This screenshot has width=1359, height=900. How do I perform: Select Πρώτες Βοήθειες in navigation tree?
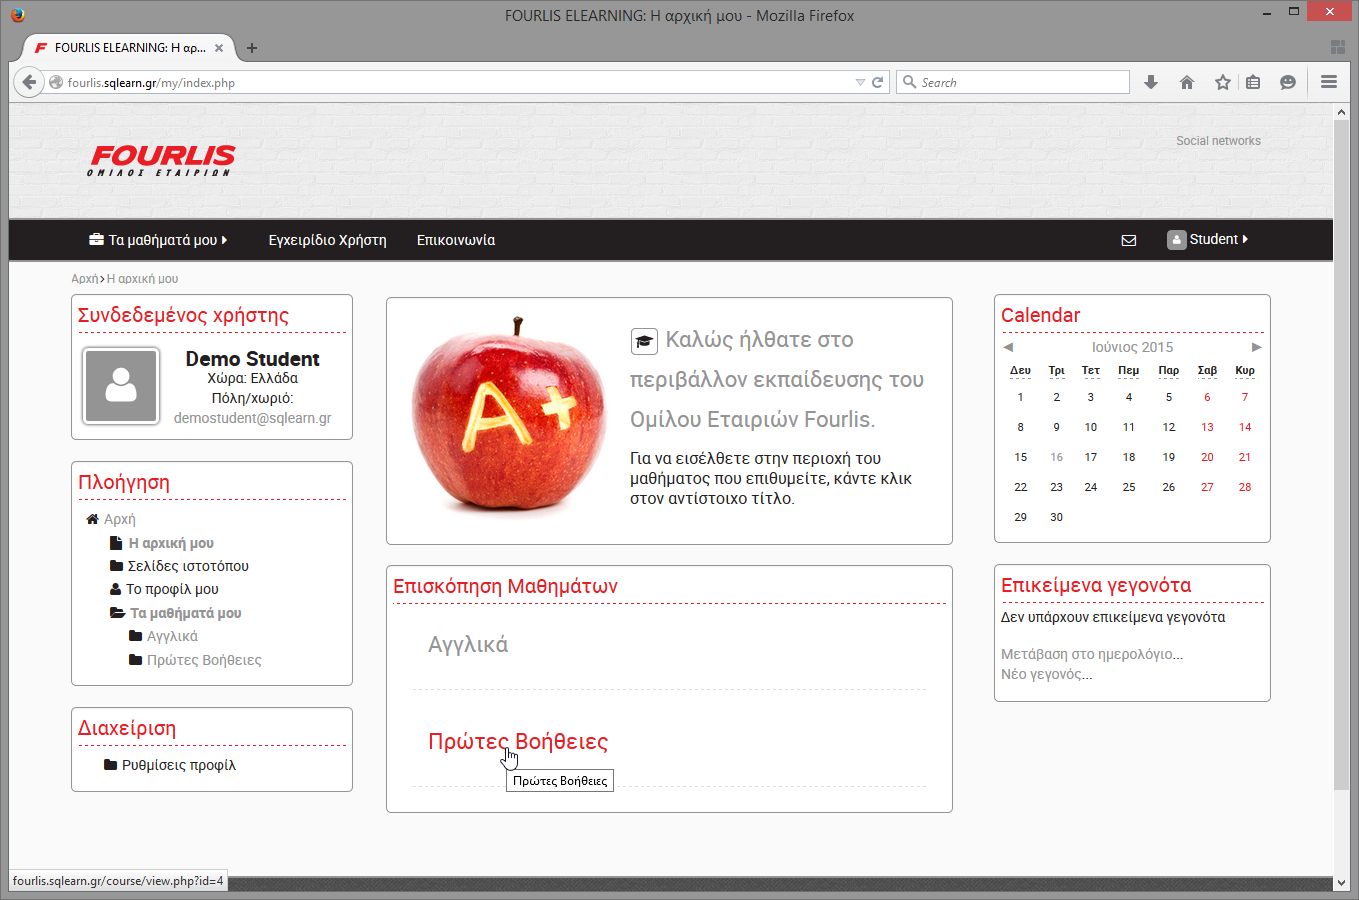pos(204,660)
